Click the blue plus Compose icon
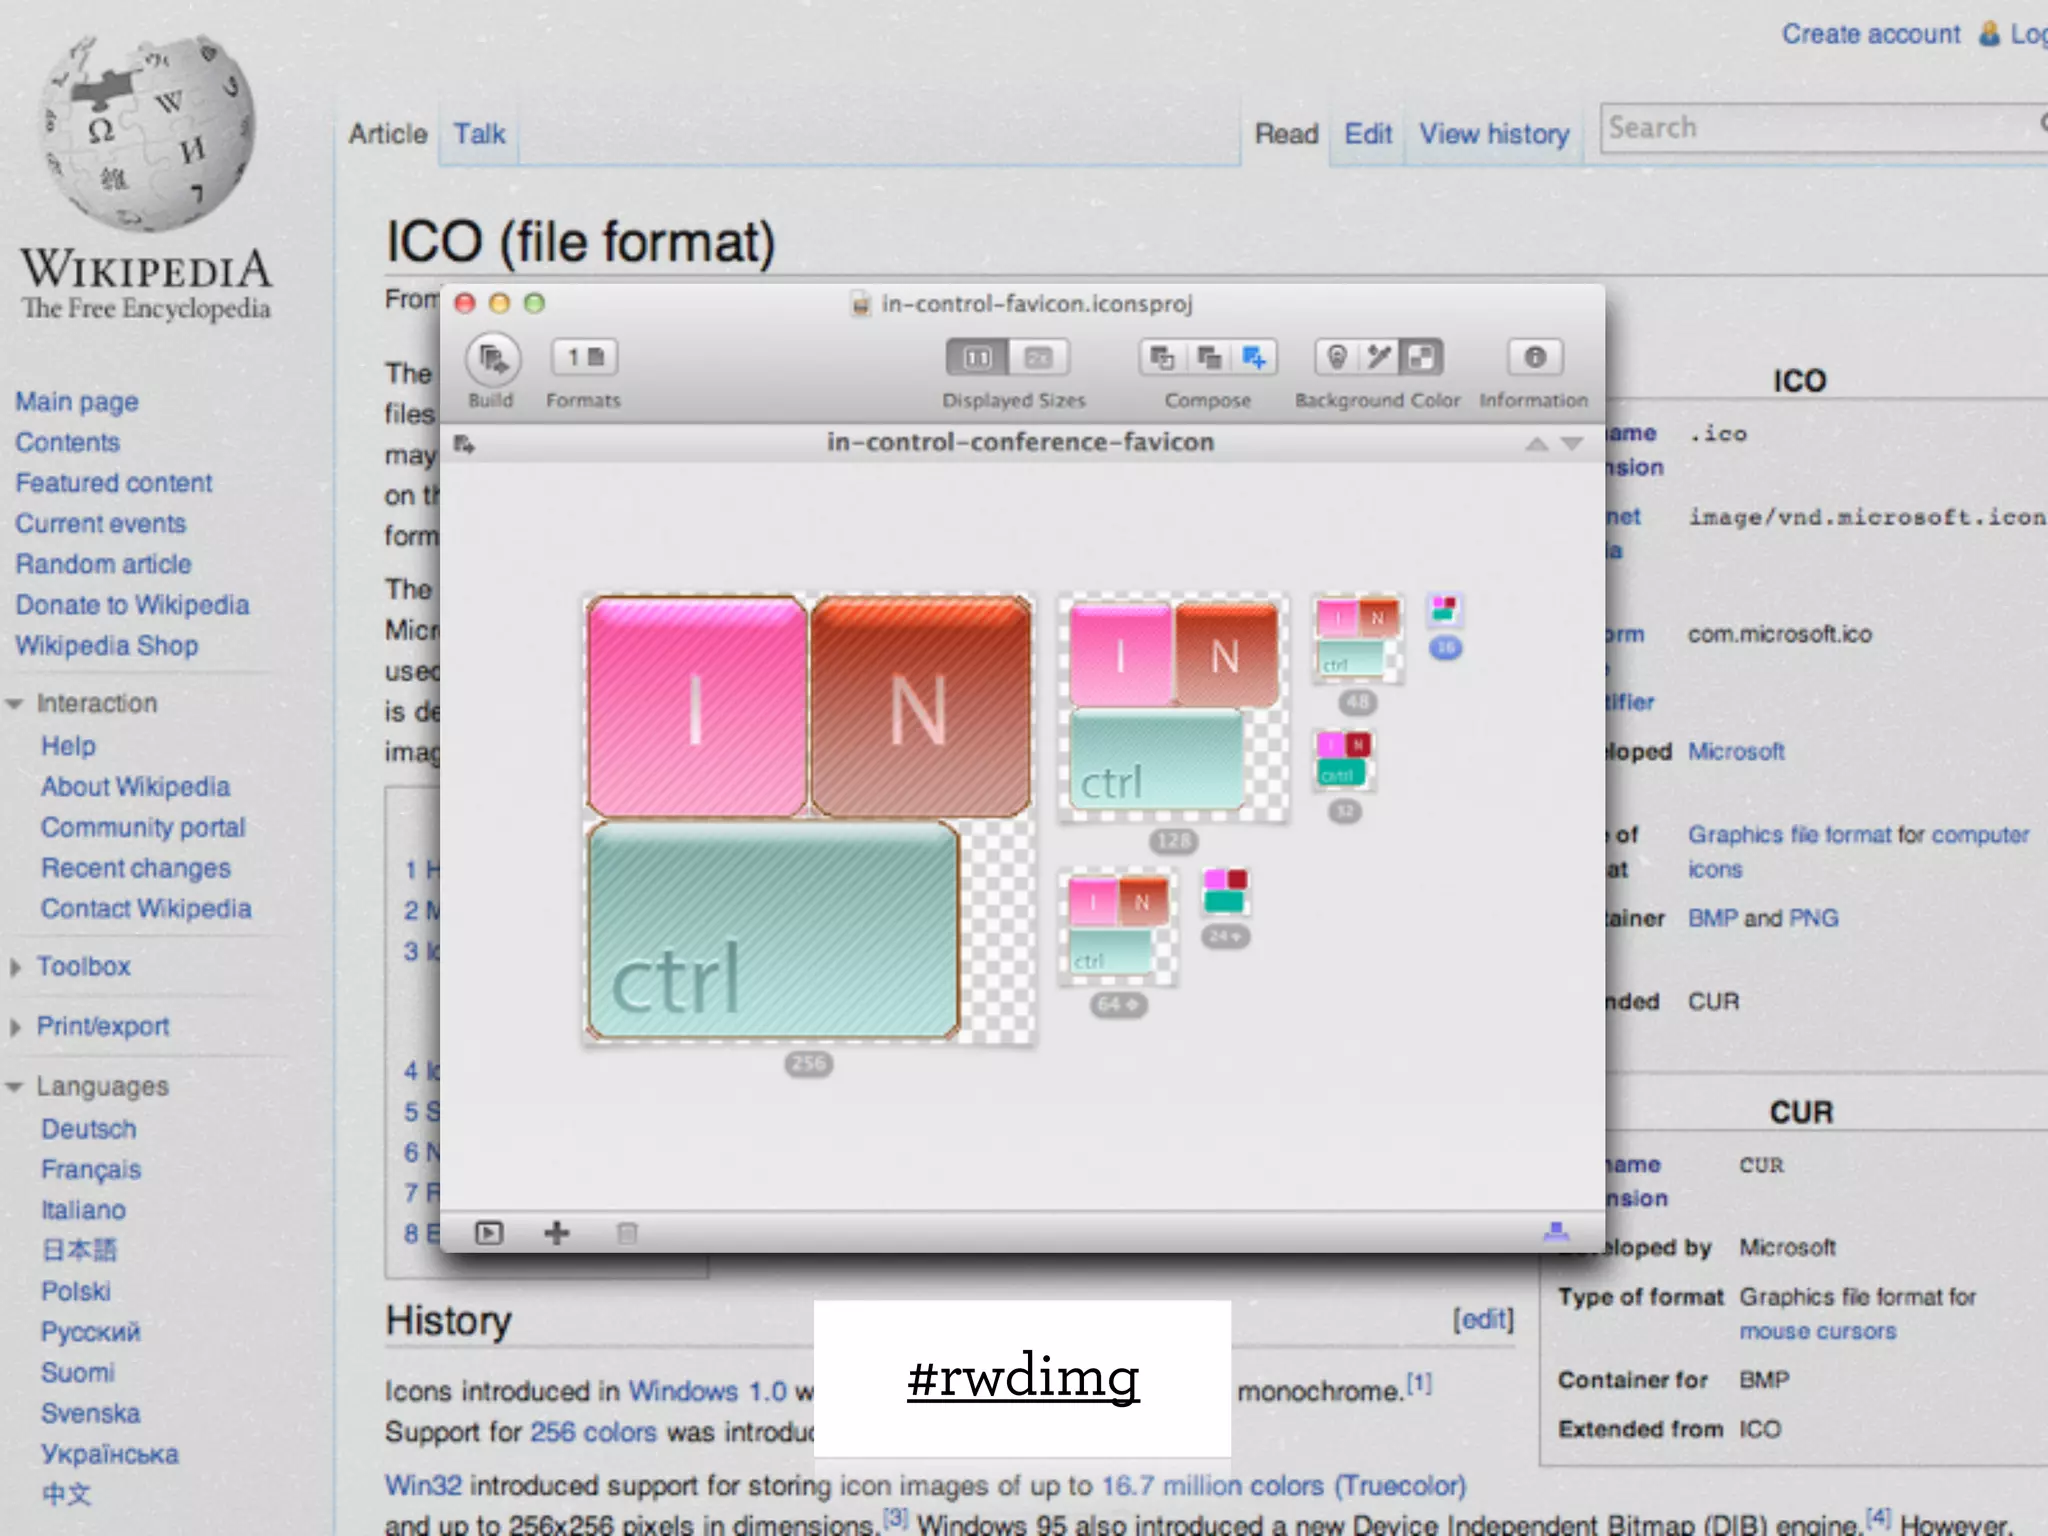The width and height of the screenshot is (2048, 1536). [x=1254, y=357]
